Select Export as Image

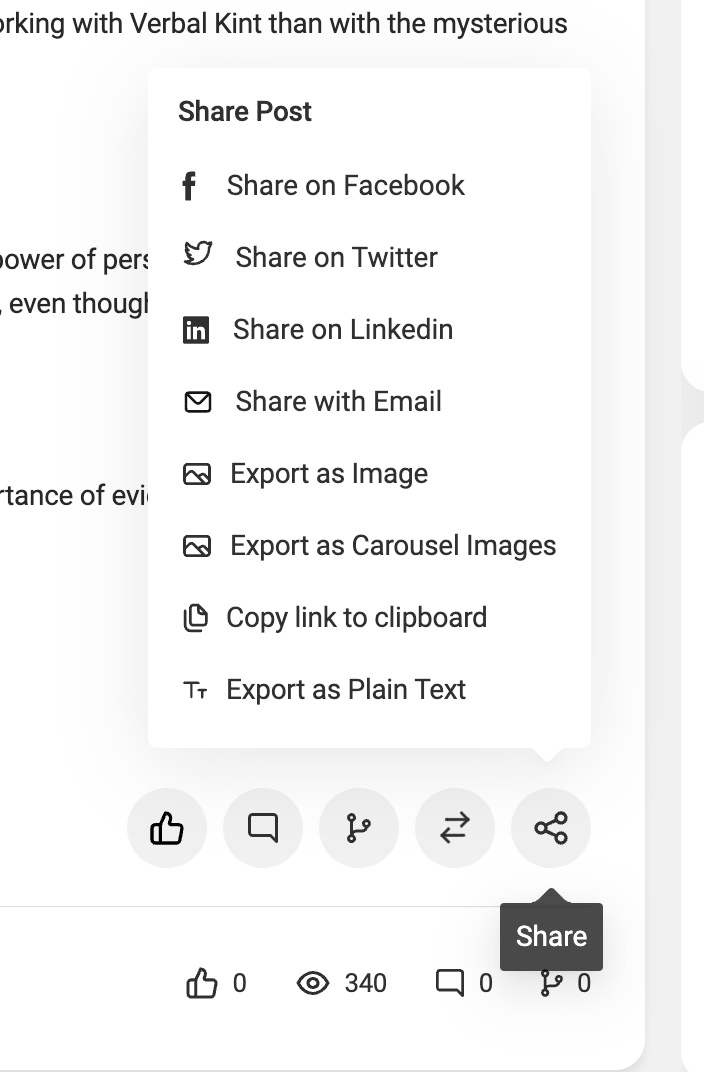[x=328, y=473]
